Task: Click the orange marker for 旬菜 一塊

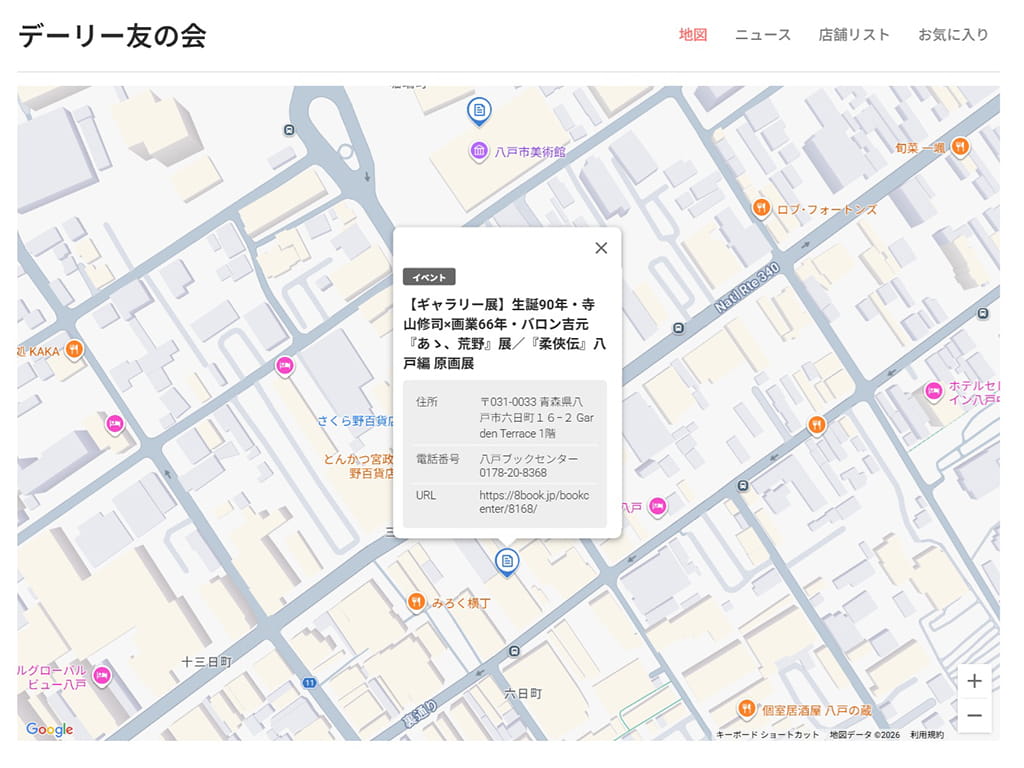Action: coord(960,146)
